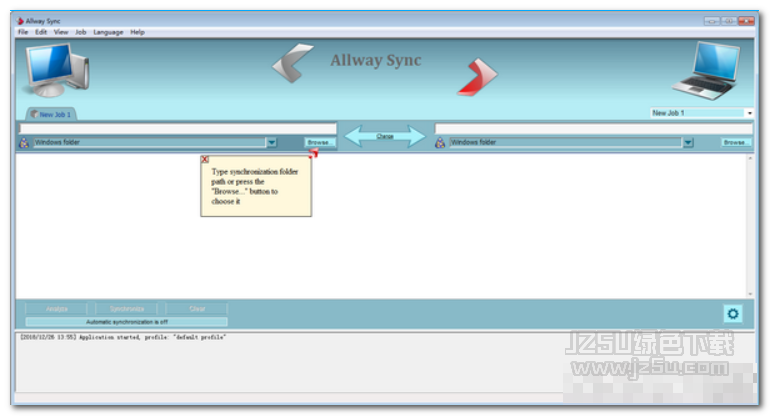Expand the right Windows folder dropdown arrow
770x416 pixels.
[688, 142]
